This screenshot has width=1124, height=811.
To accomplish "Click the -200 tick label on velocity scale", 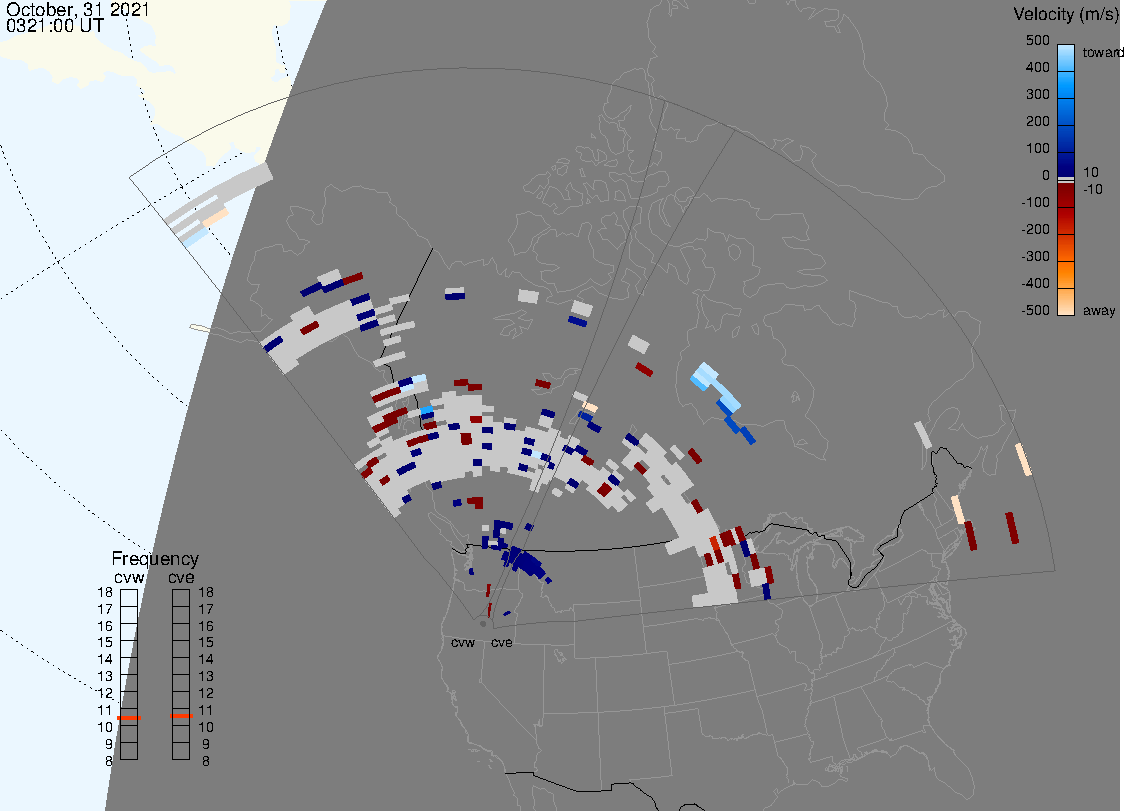I will (x=1035, y=229).
